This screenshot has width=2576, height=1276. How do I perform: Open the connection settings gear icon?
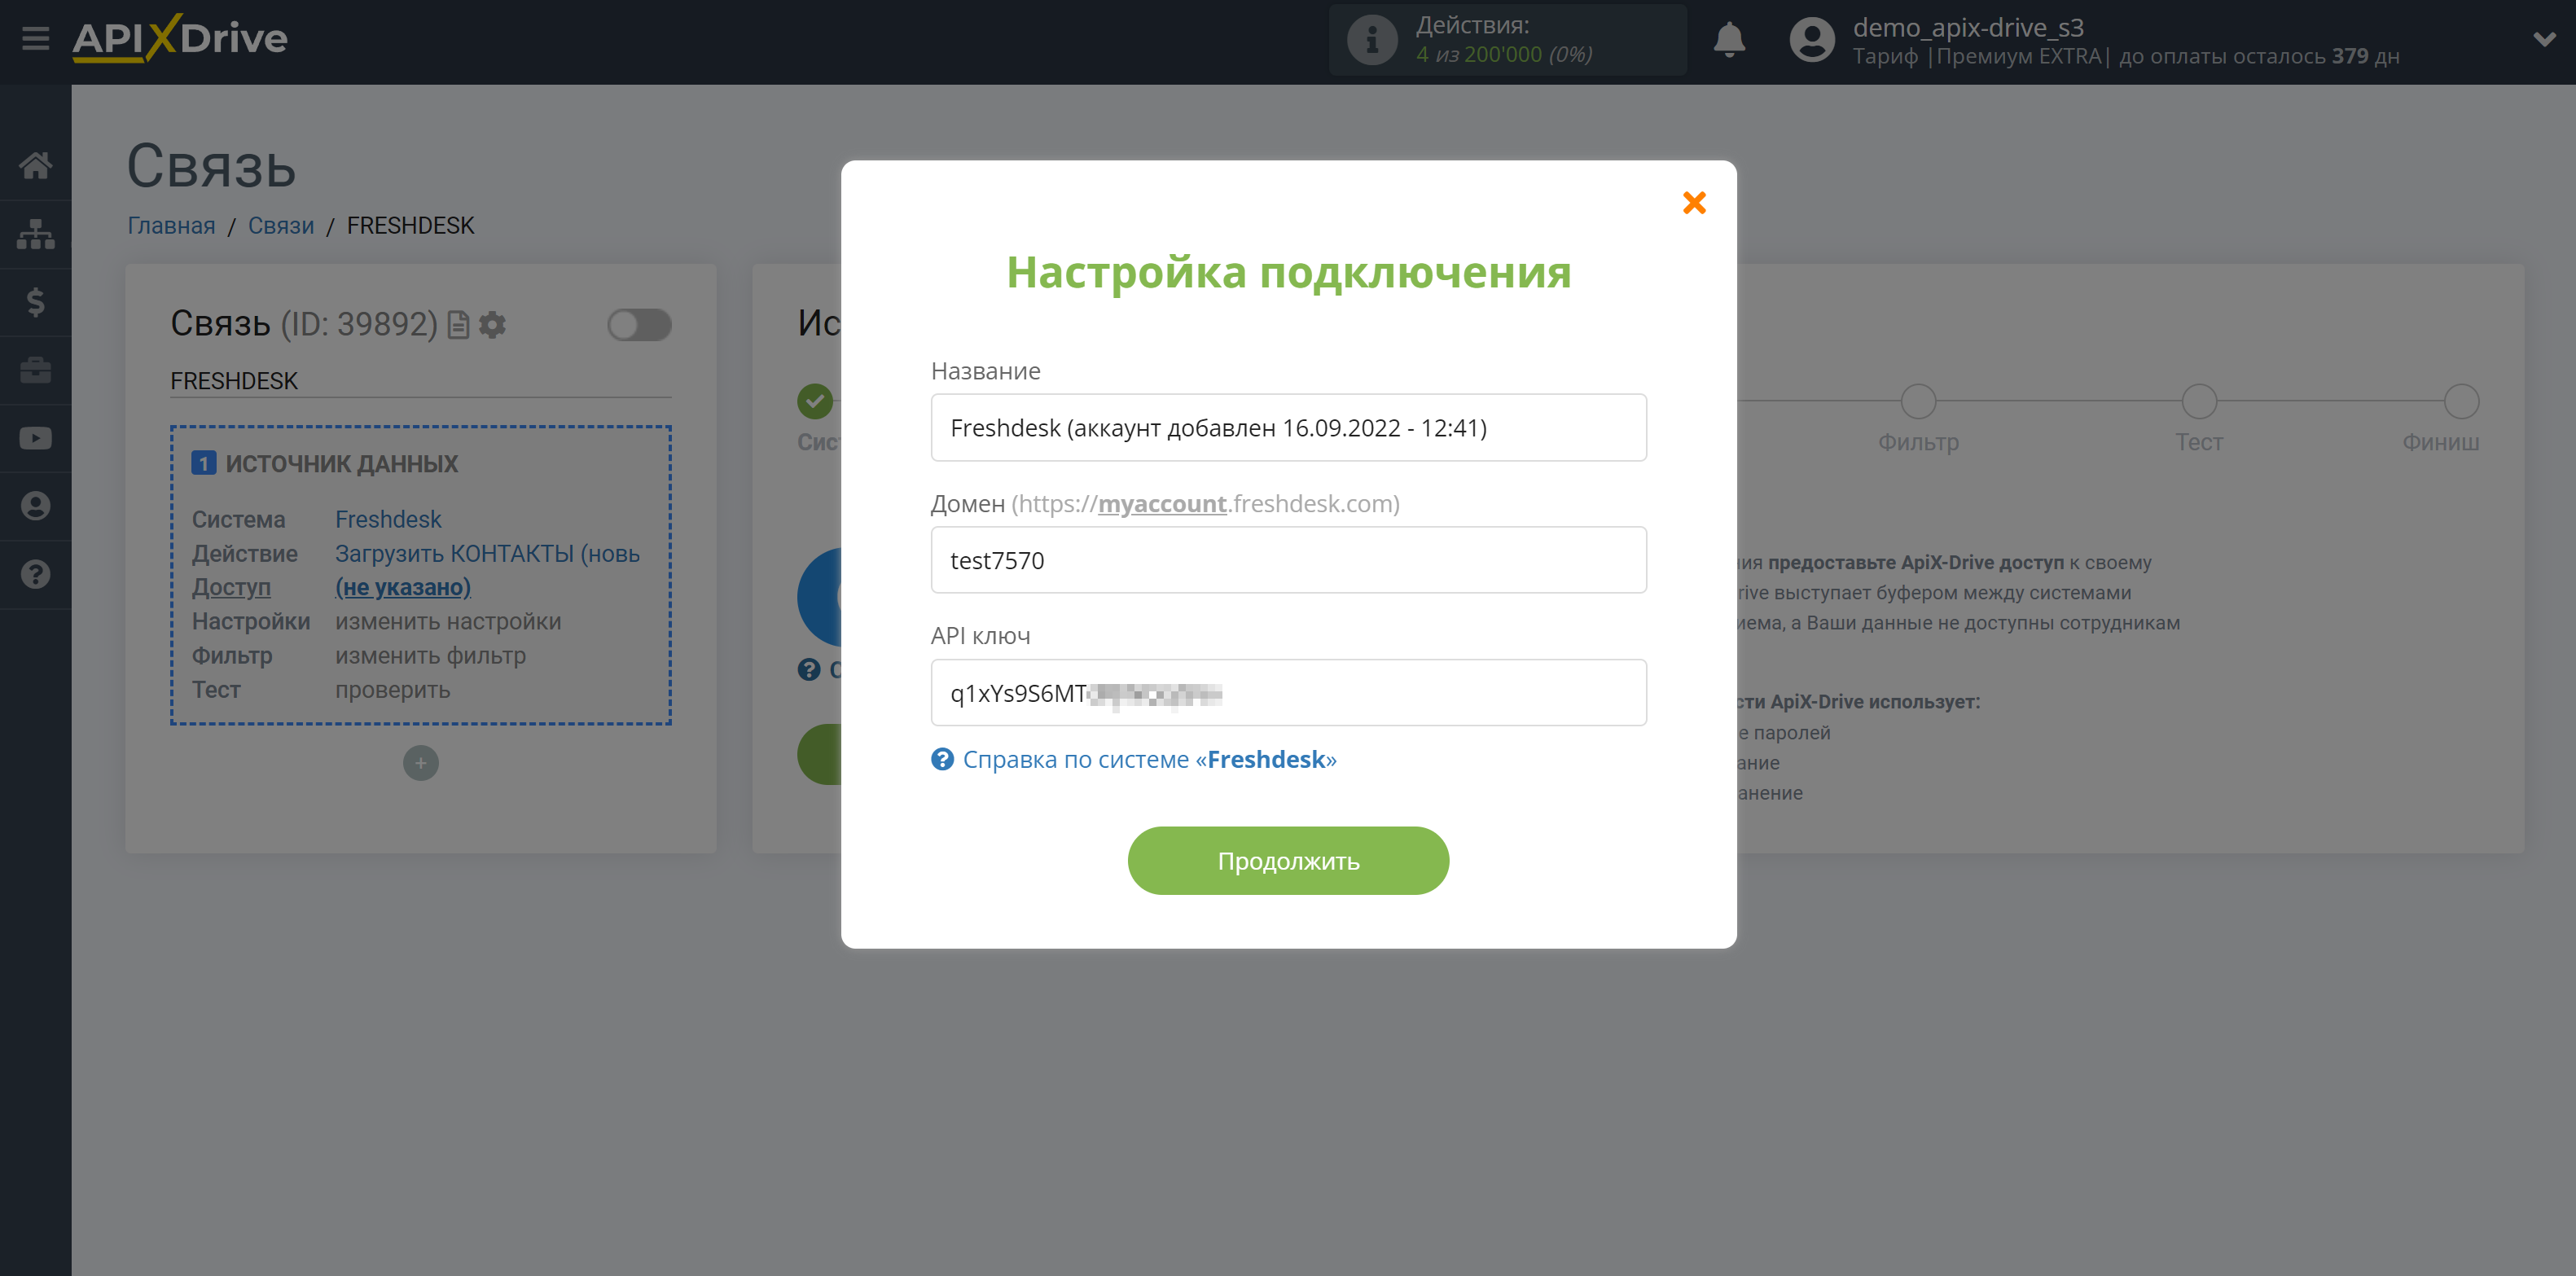click(492, 325)
